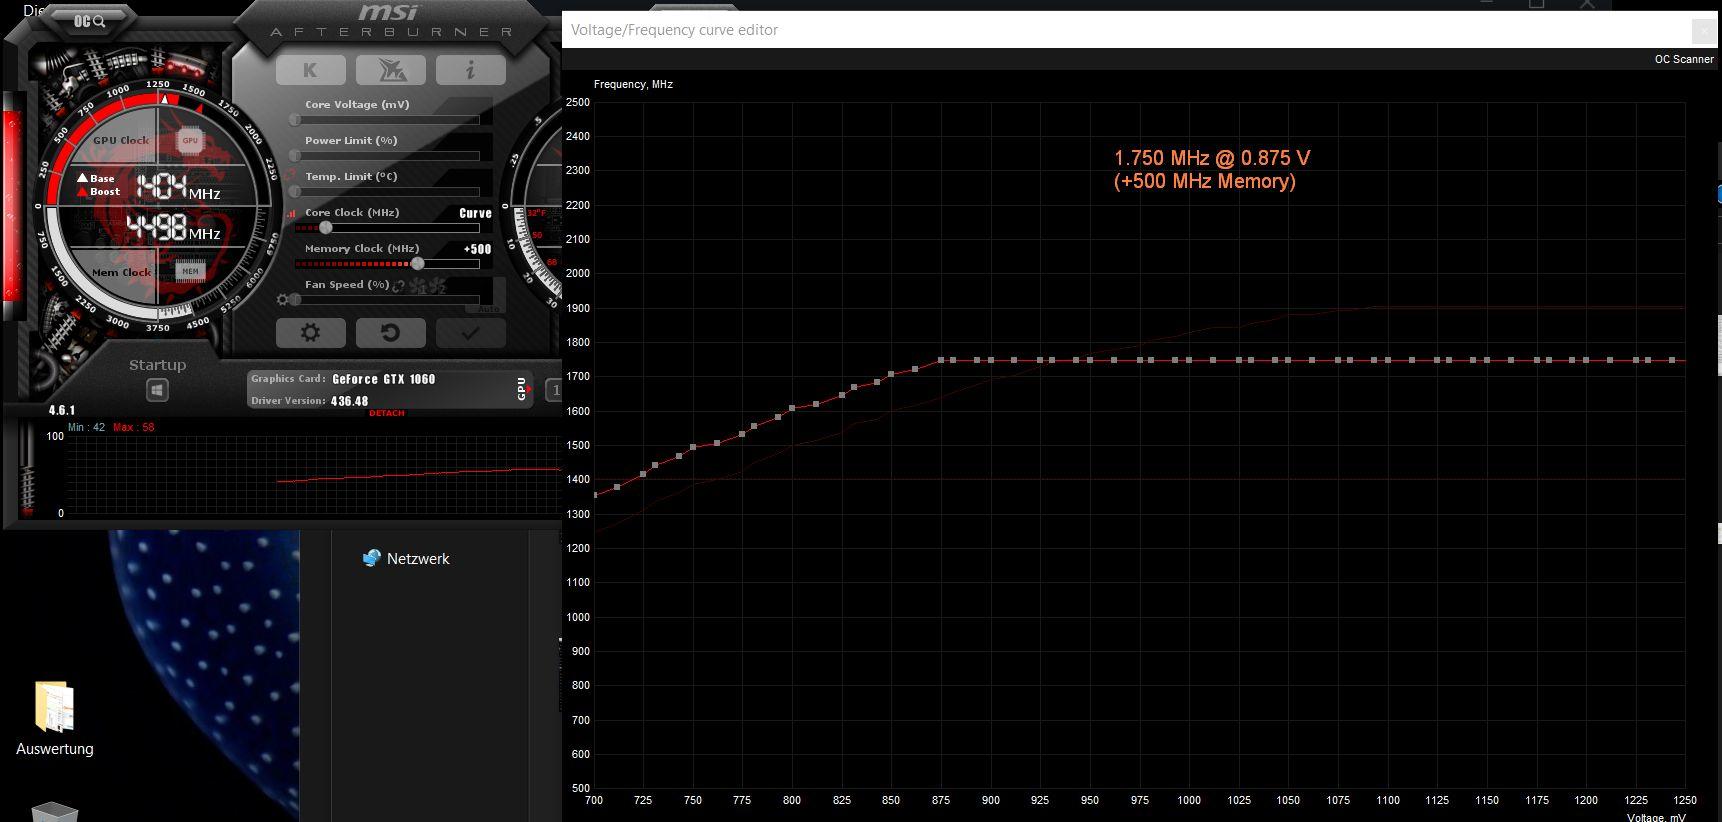Toggle the GPU chip indicator in gauge

(190, 141)
